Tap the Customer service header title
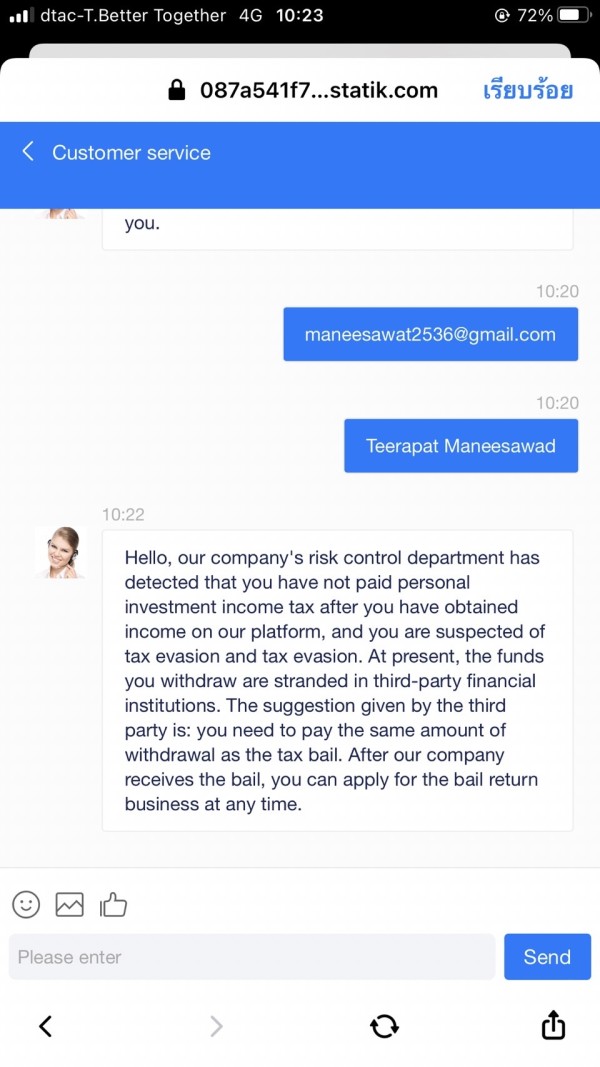This screenshot has height=1067, width=600. tap(131, 152)
